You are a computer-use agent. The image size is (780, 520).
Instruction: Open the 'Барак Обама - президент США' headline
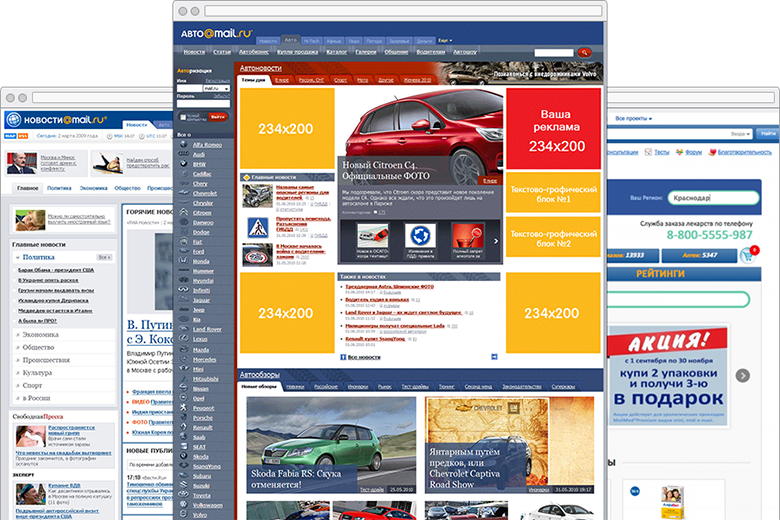point(56,270)
